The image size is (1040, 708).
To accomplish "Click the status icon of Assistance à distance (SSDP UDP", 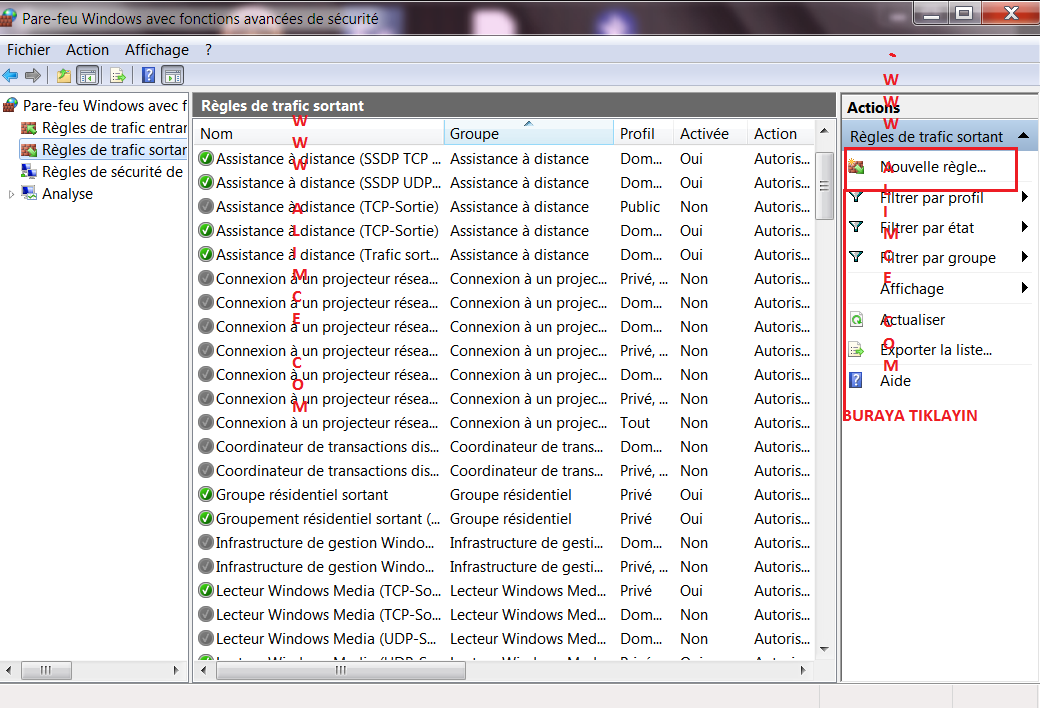I will pos(206,182).
